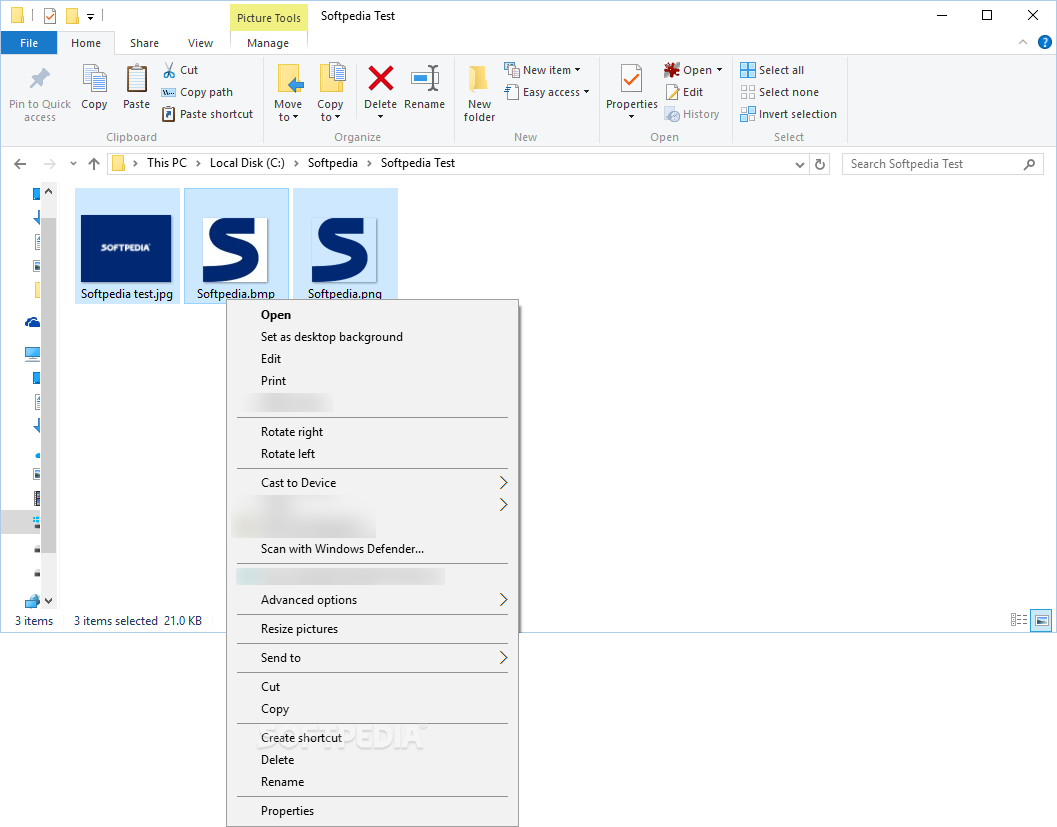Expand the address bar history dropdown
The image size is (1057, 827).
(x=799, y=164)
